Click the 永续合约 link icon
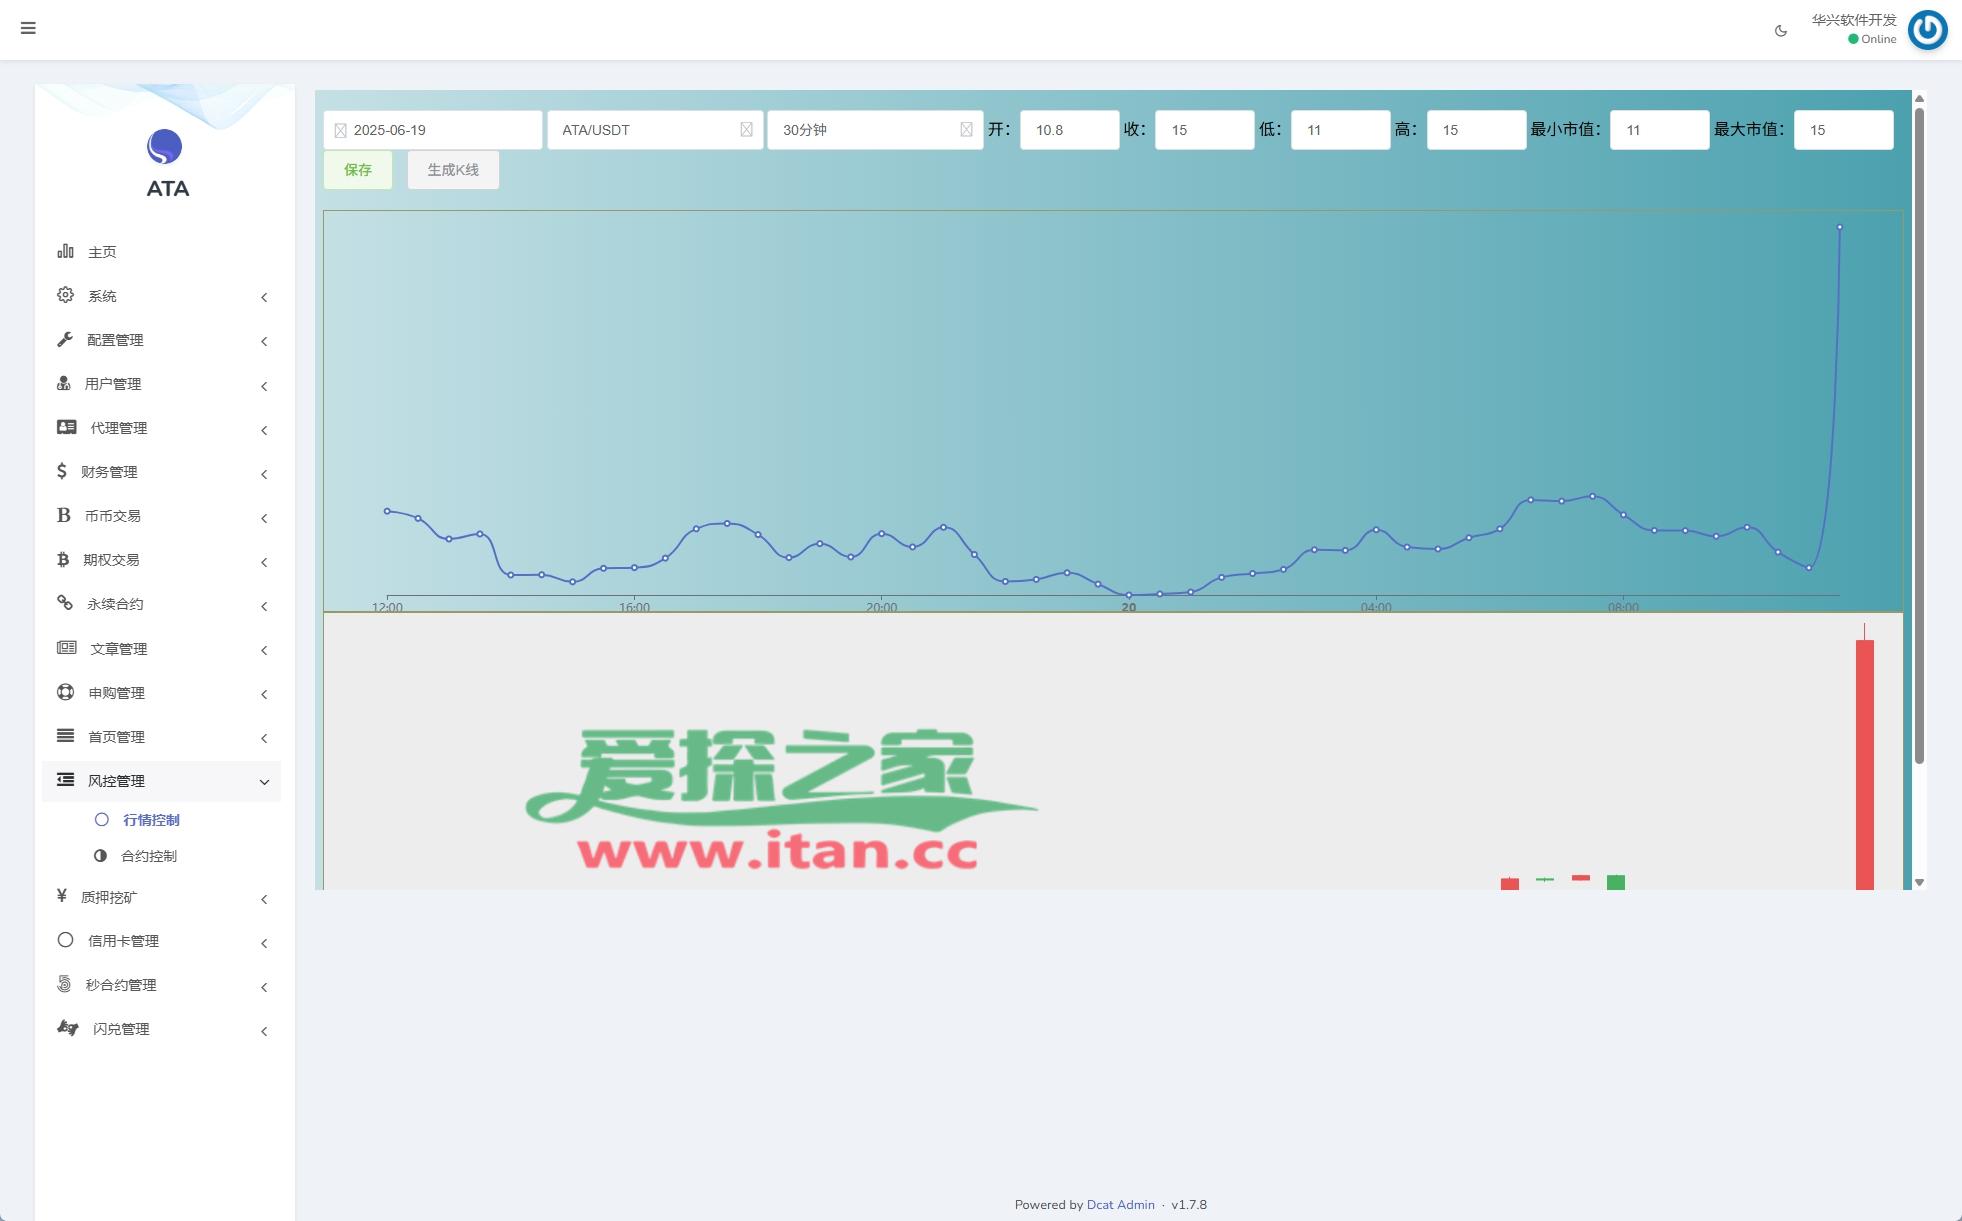This screenshot has width=1962, height=1221. 65,603
